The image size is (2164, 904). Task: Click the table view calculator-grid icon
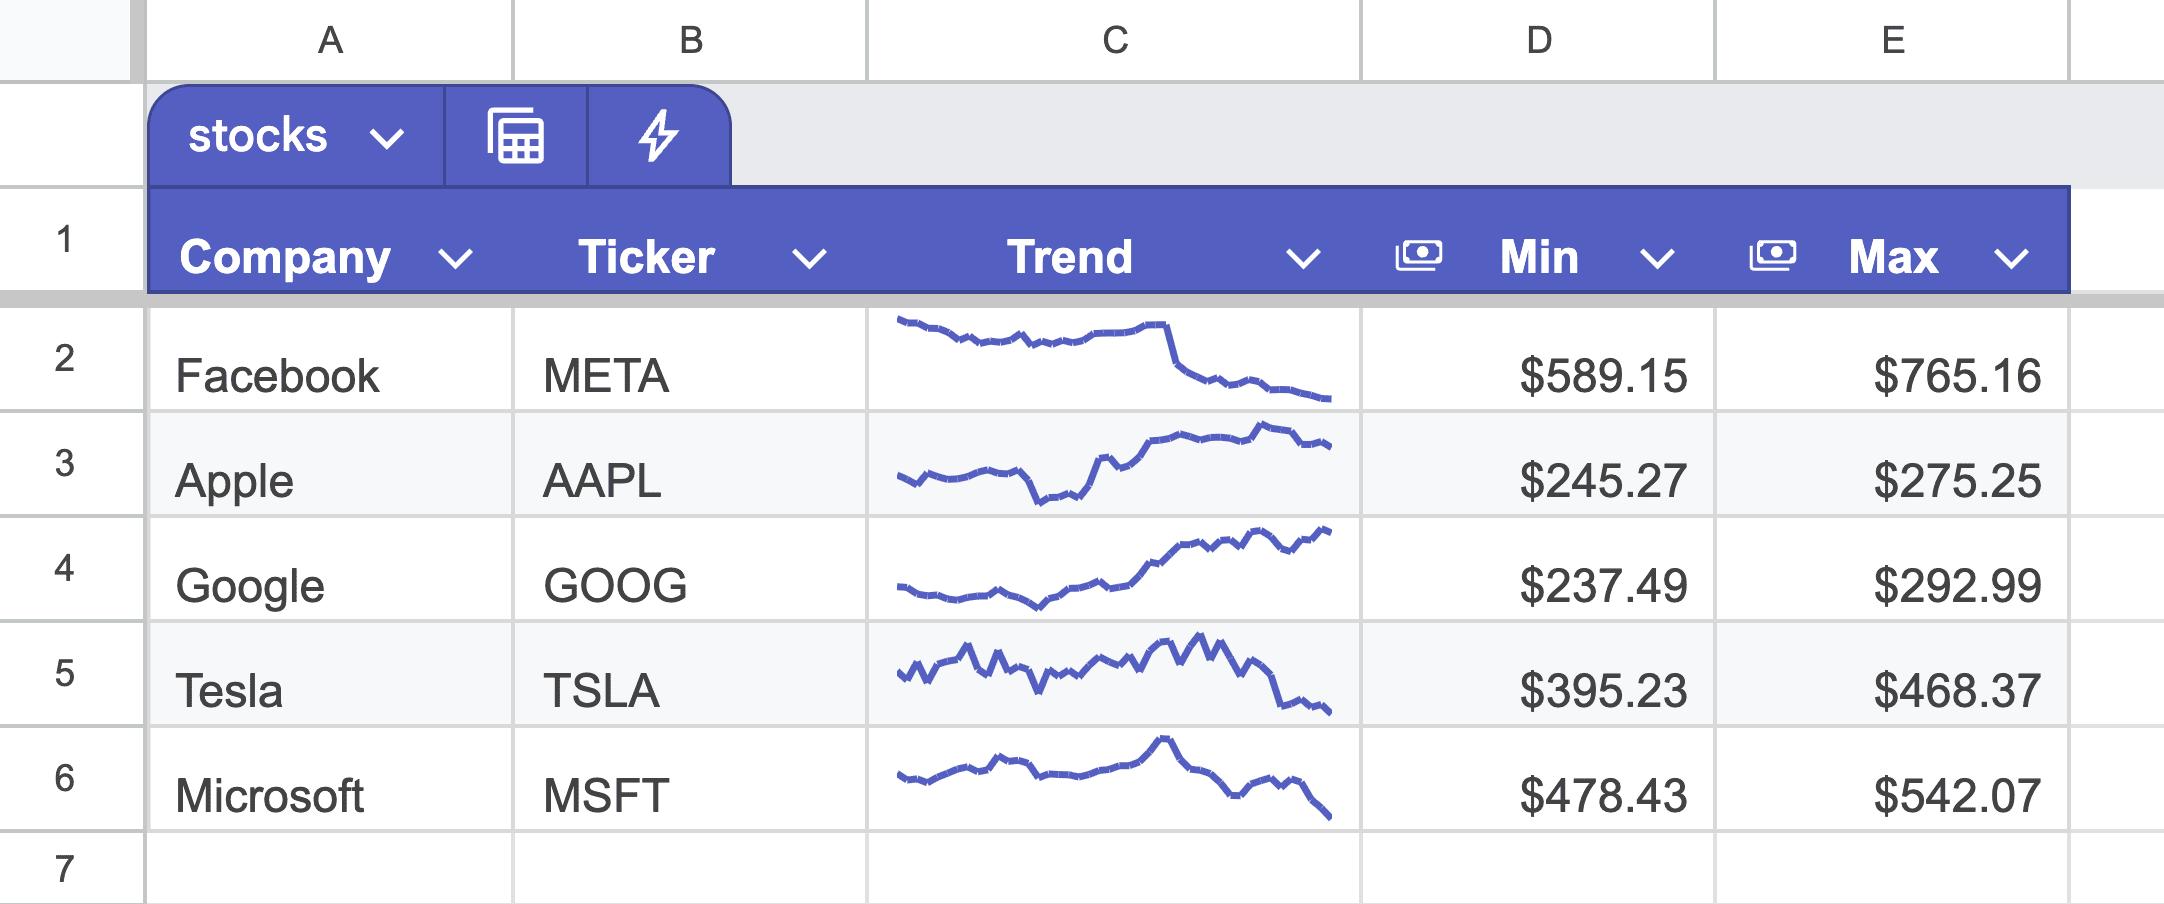[516, 136]
